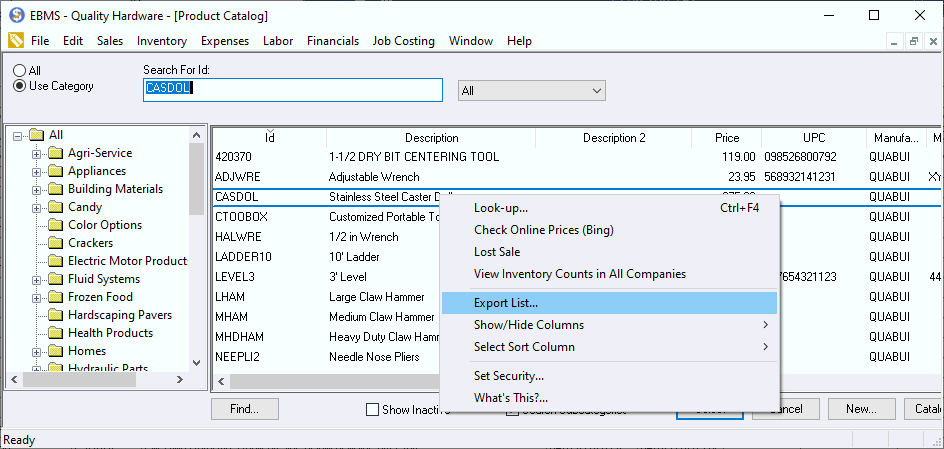
Task: Expand the Building Materials category
Action: [x=36, y=190]
